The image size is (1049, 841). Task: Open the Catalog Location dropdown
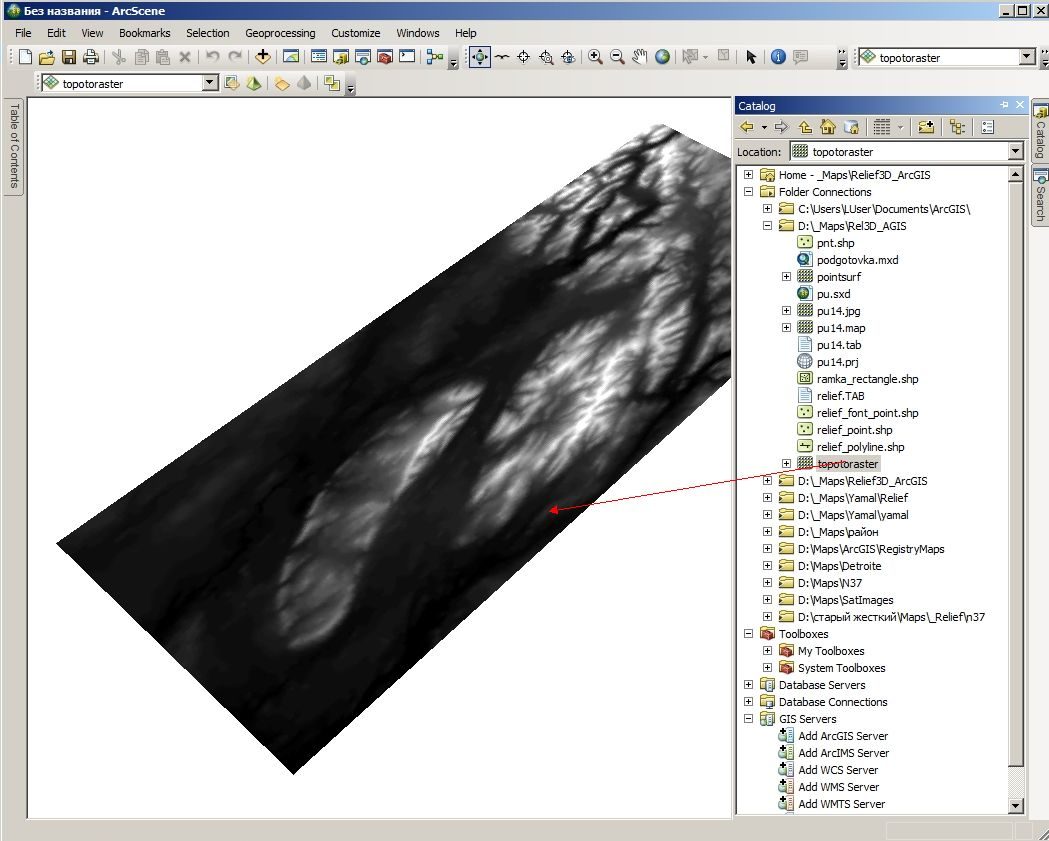click(x=1016, y=151)
